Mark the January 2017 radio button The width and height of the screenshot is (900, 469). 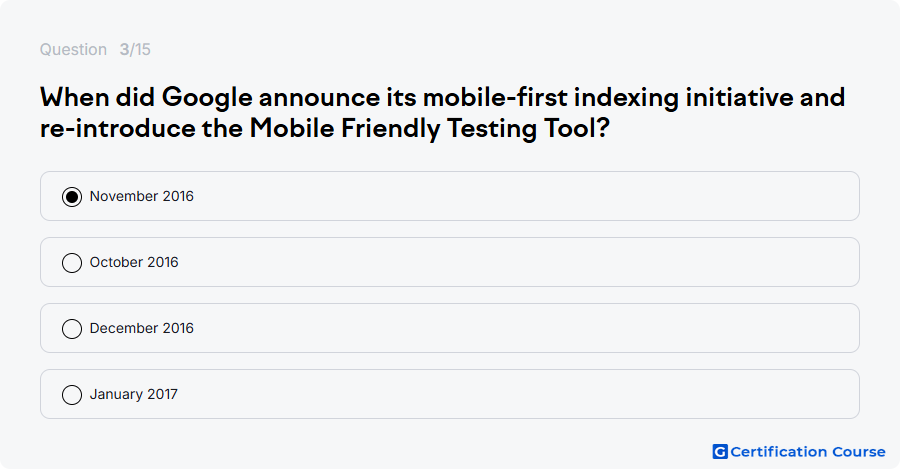[72, 395]
